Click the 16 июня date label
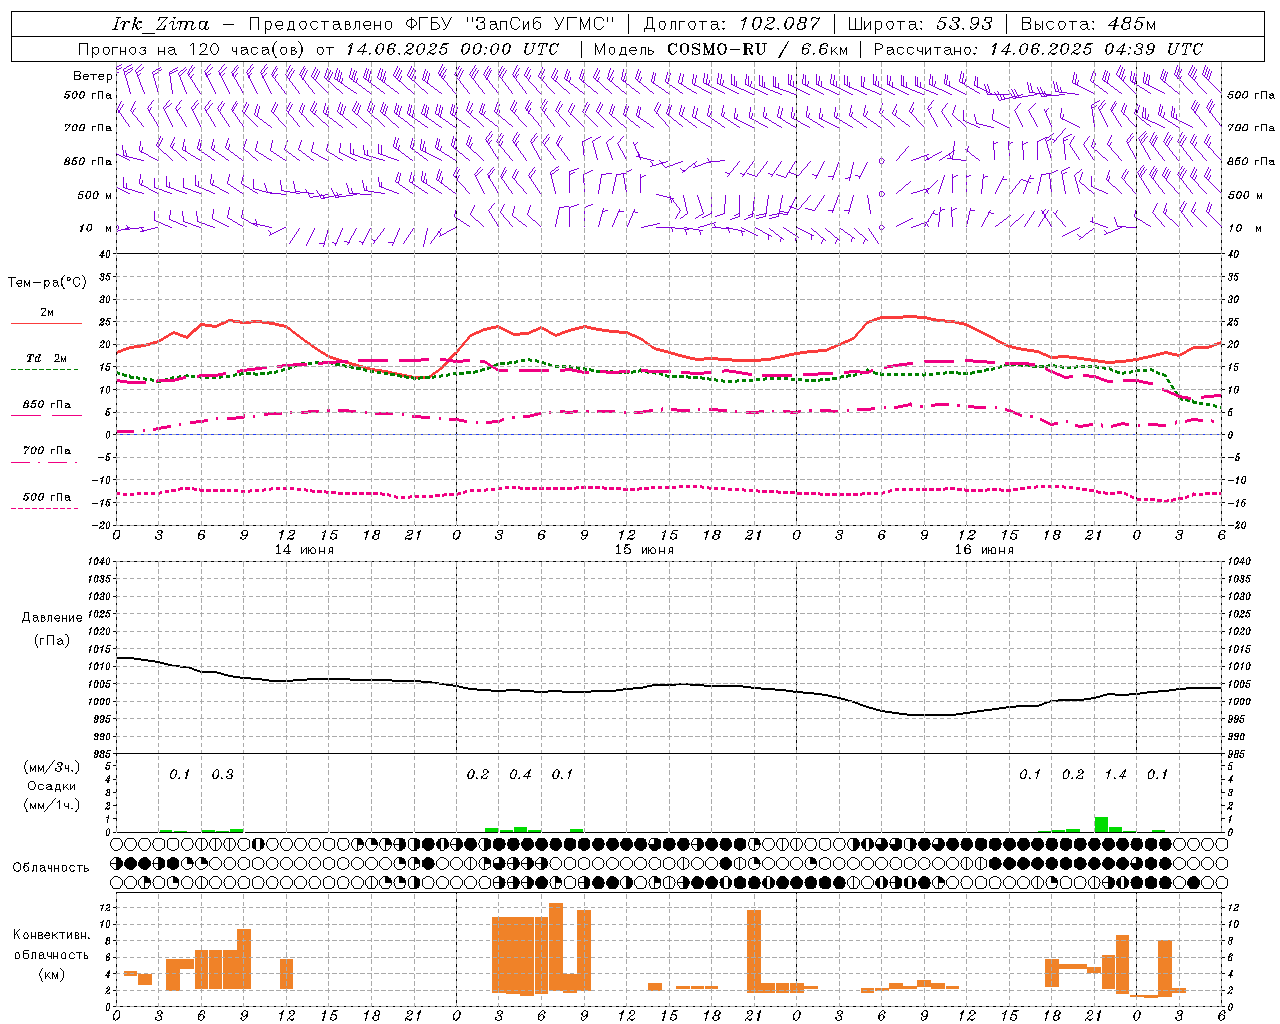1280x1024 pixels. [x=984, y=550]
